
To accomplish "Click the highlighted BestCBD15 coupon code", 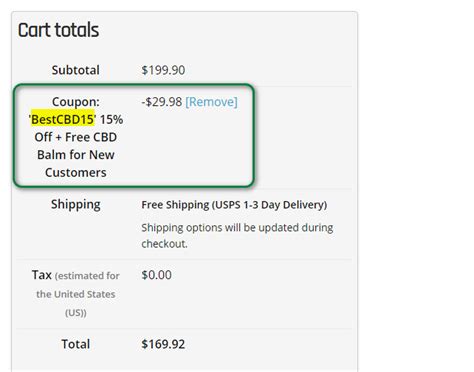I will click(62, 119).
